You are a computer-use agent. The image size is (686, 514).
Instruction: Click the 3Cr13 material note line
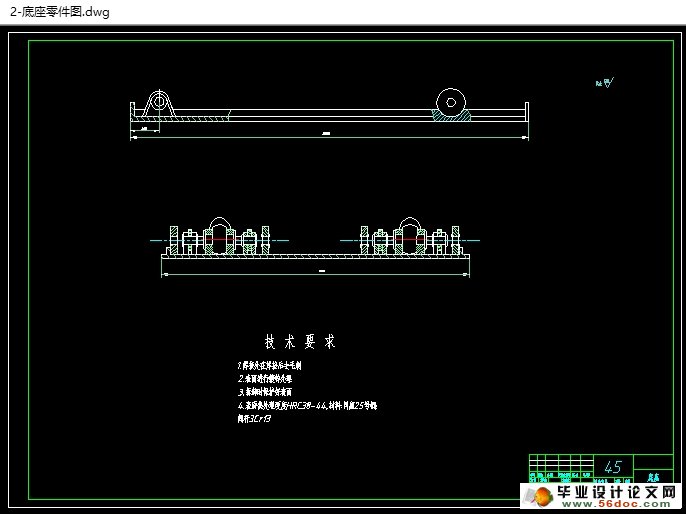click(255, 419)
